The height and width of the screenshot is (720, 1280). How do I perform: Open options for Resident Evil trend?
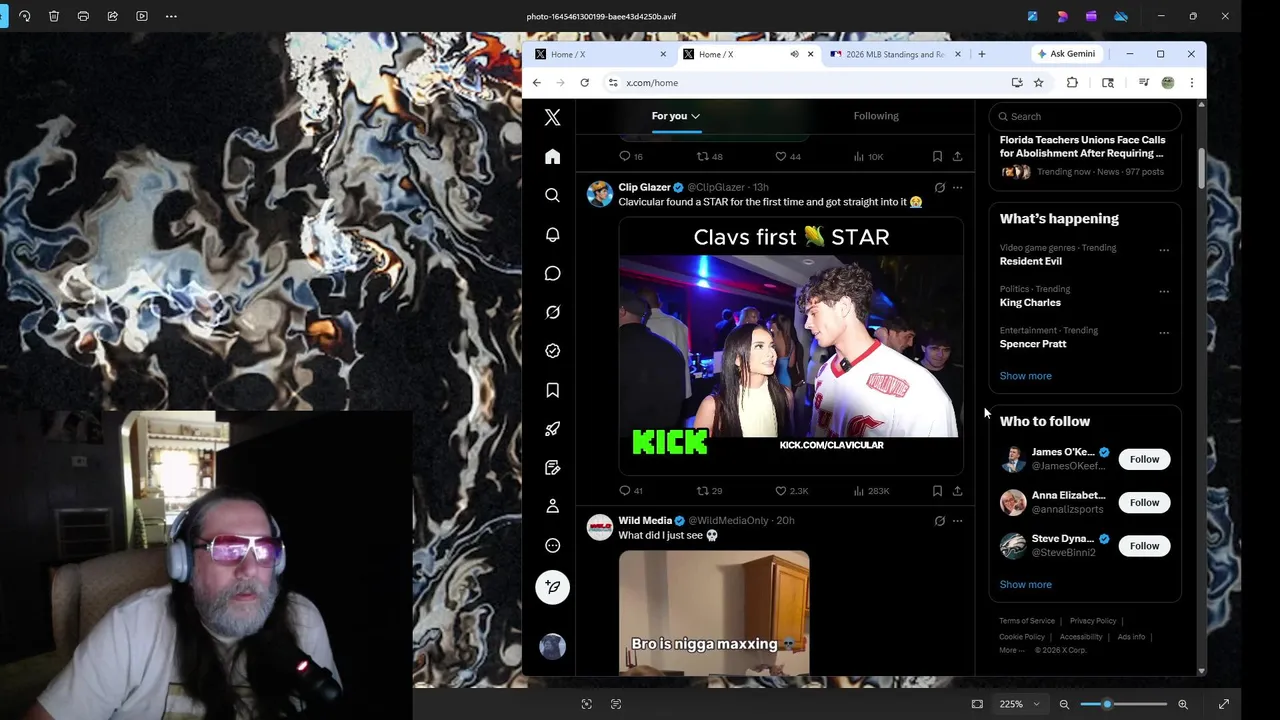click(1164, 250)
